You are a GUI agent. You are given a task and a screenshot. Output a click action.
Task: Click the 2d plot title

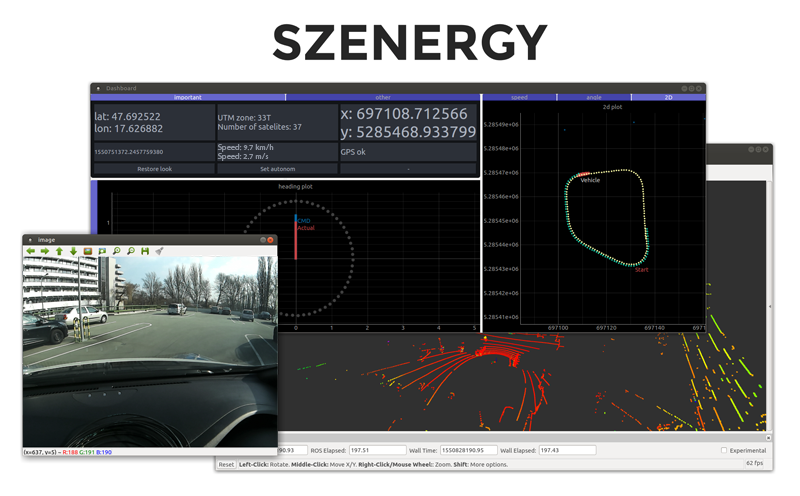point(612,107)
